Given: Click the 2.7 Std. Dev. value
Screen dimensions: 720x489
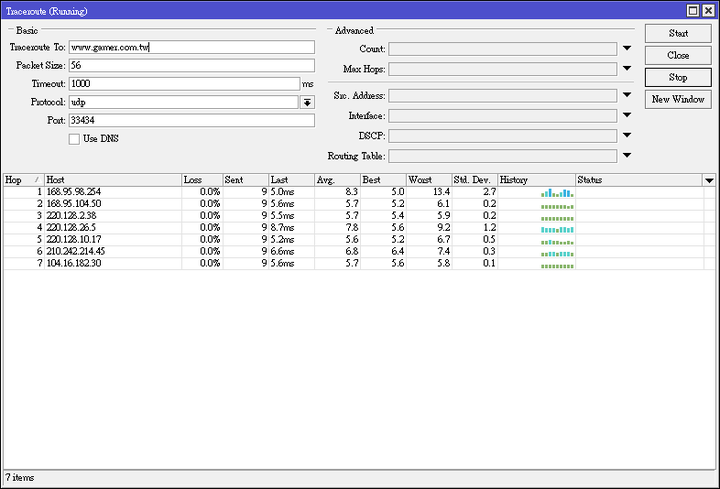Looking at the screenshot, I should tap(489, 192).
